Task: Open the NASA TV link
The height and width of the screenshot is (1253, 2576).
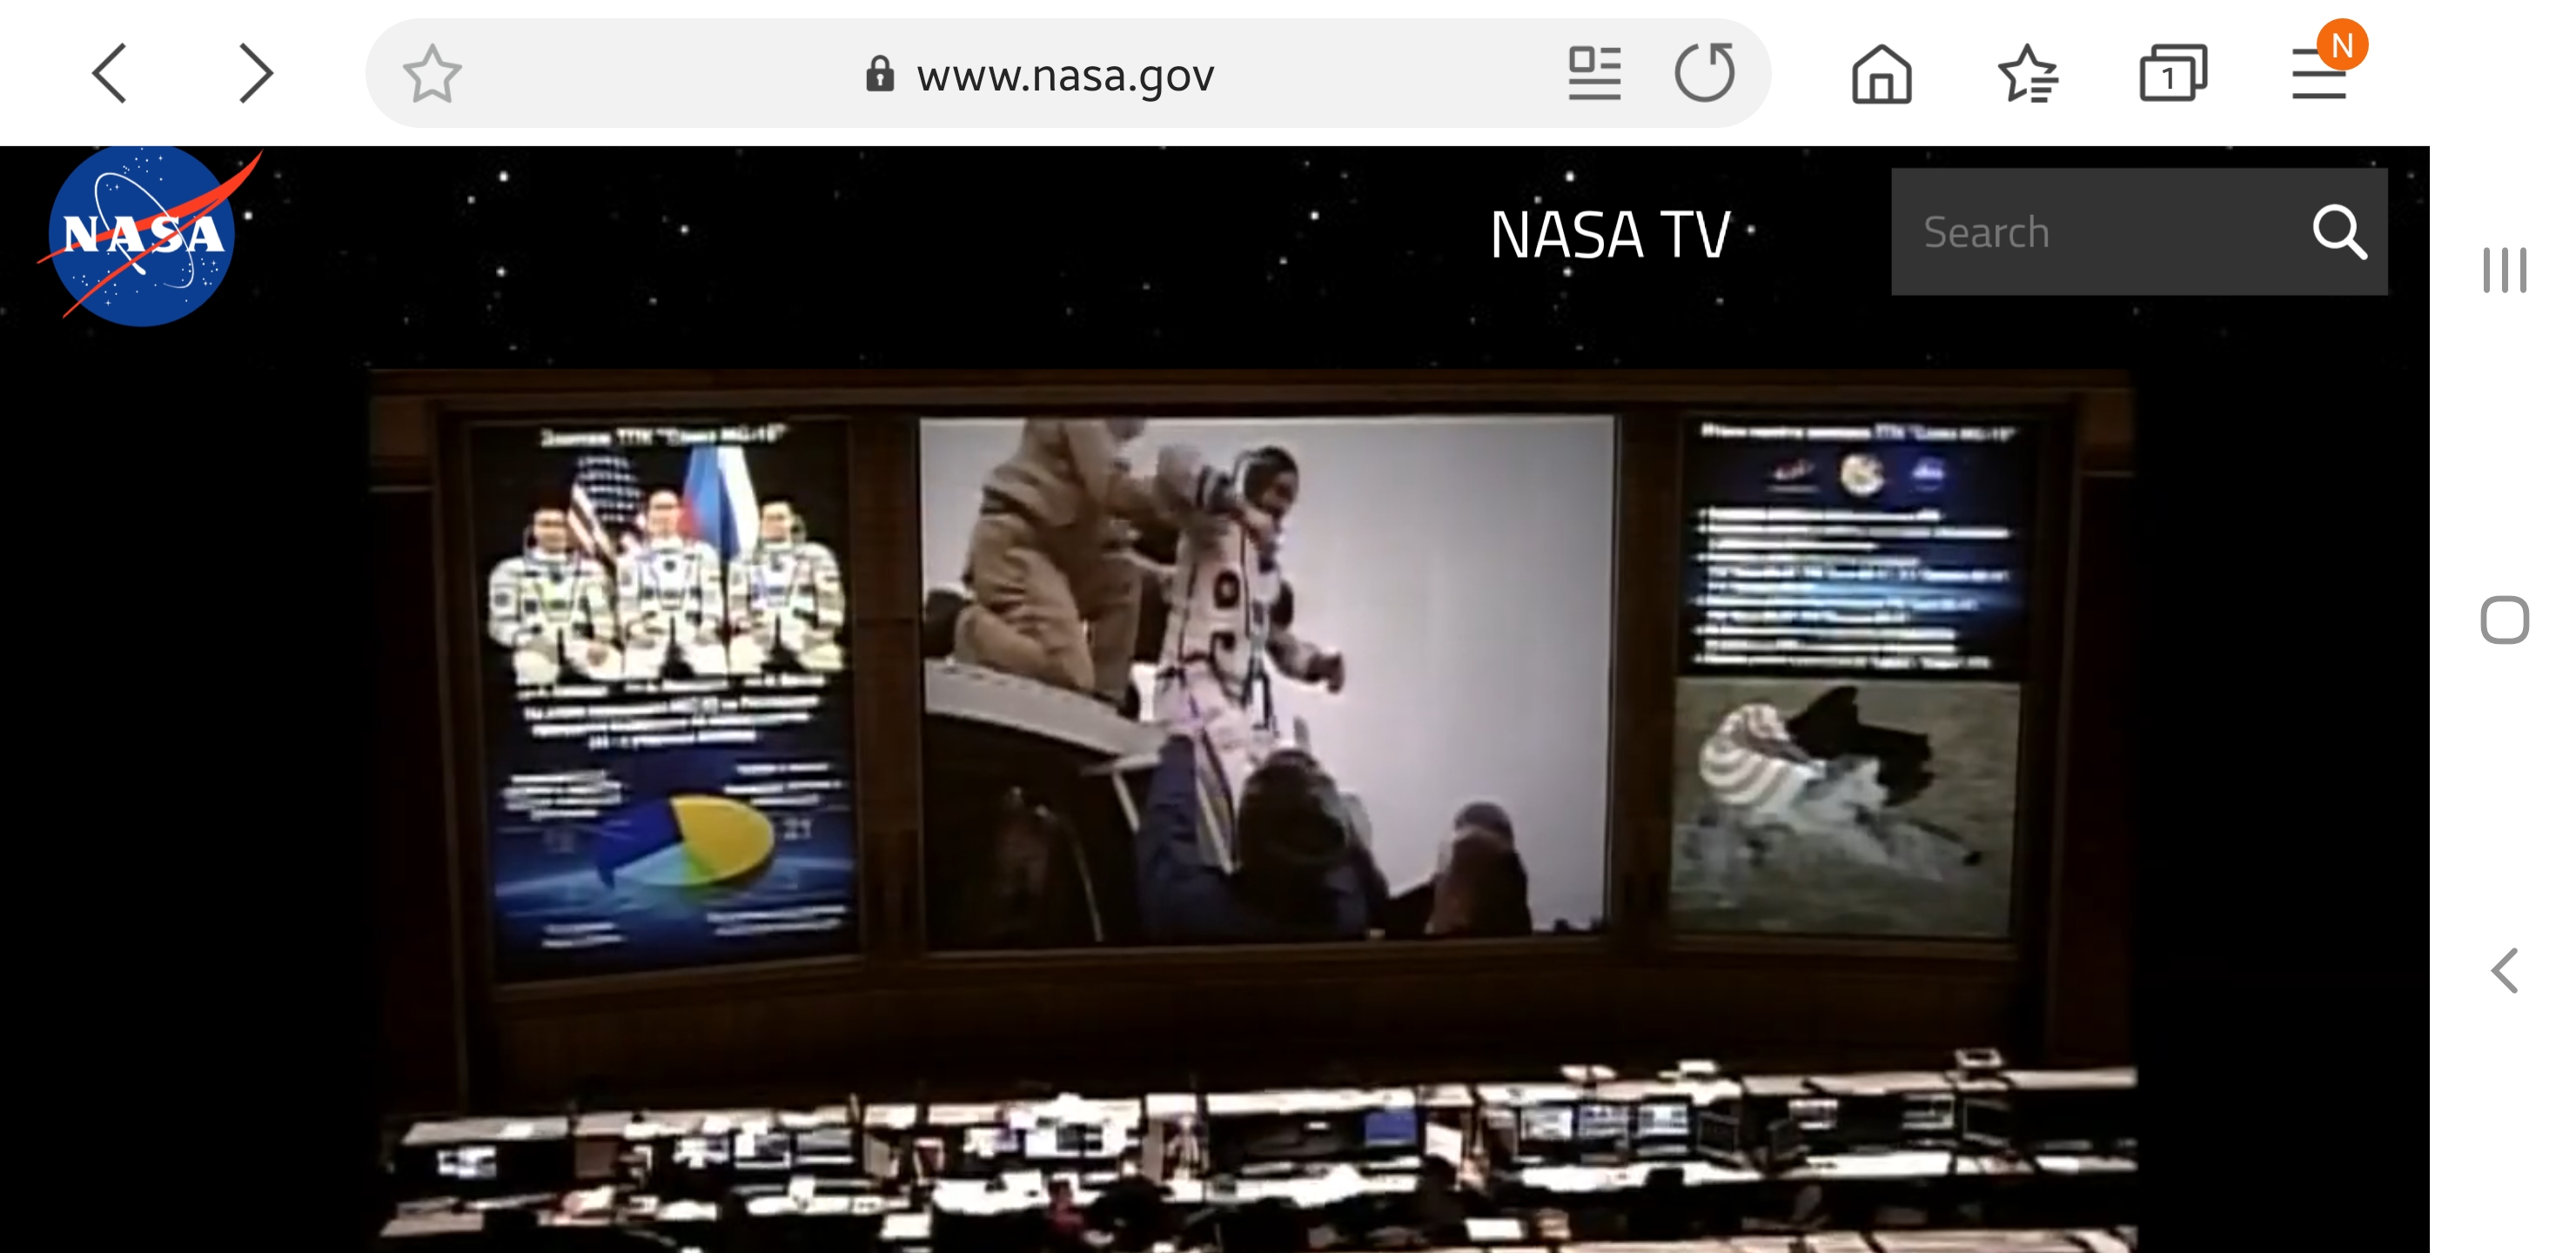Action: (x=1609, y=235)
